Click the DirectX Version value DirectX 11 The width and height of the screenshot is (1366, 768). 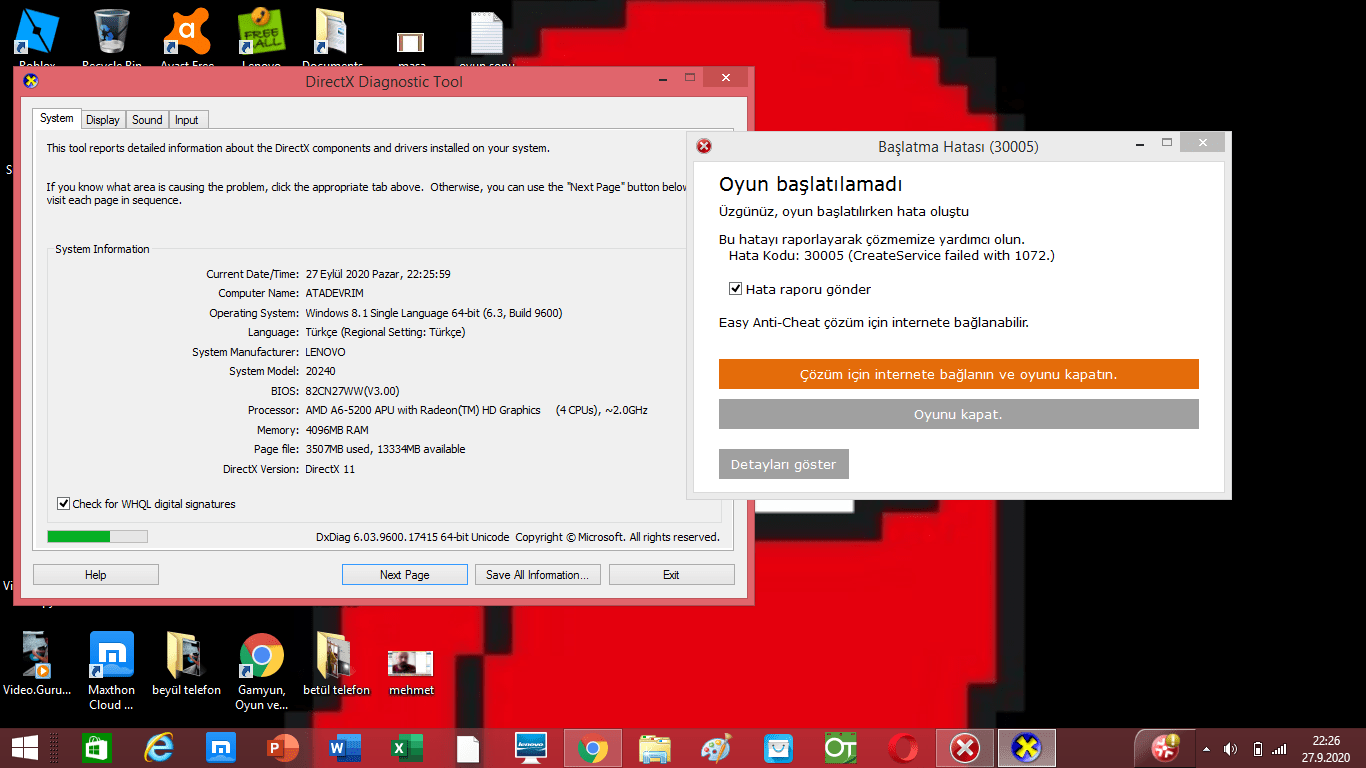[x=330, y=469]
